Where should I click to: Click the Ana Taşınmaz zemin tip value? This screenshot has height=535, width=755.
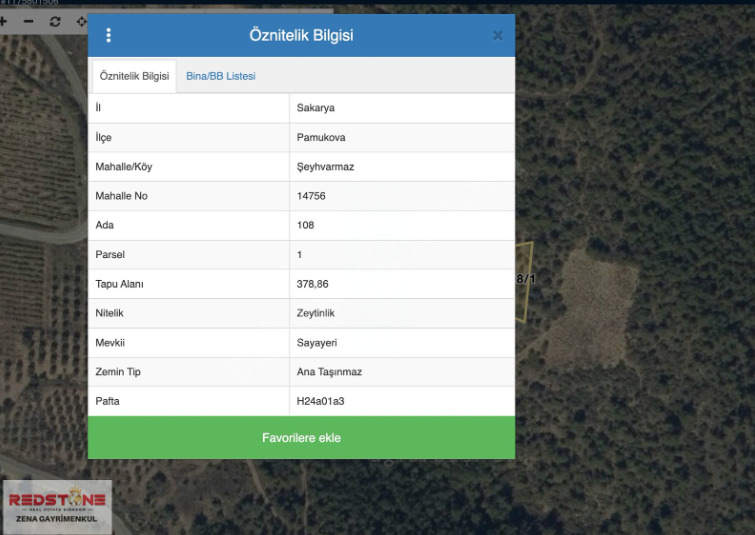[x=329, y=372]
